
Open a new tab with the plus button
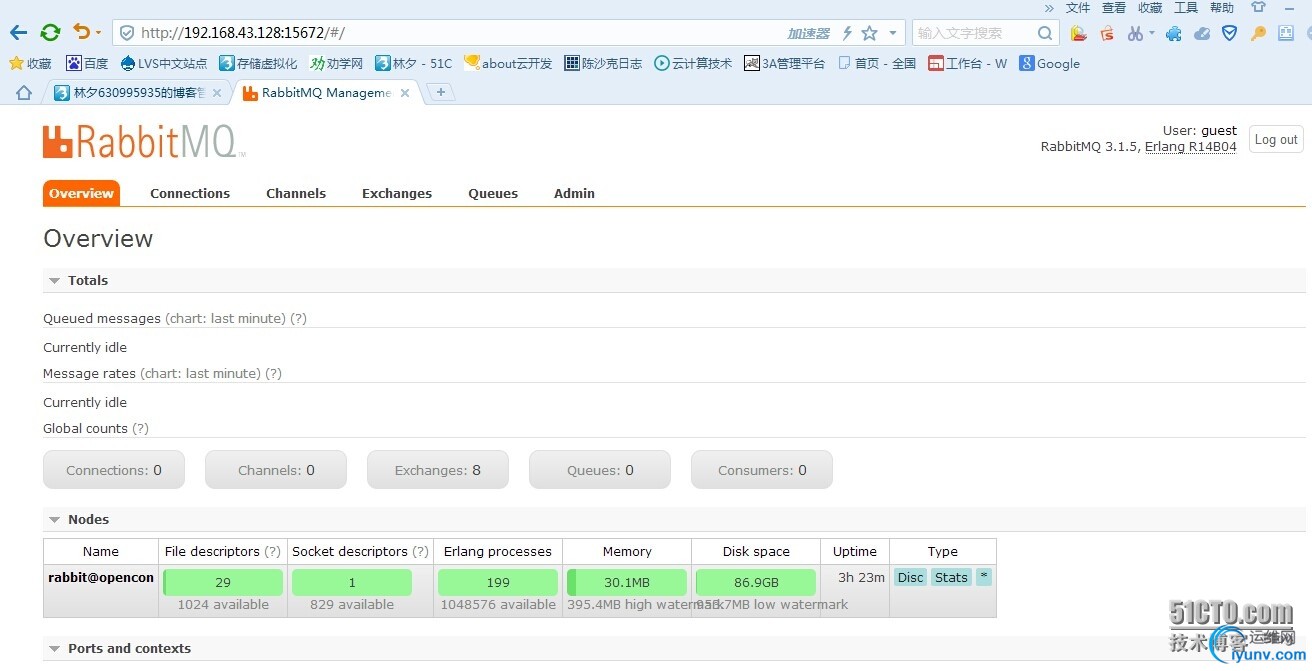[x=440, y=92]
